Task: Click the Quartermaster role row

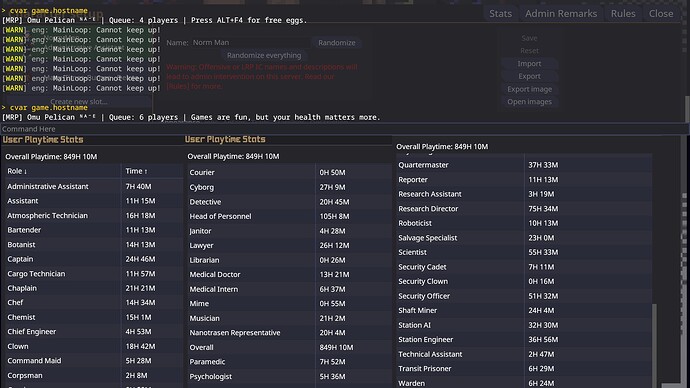Action: (x=524, y=165)
